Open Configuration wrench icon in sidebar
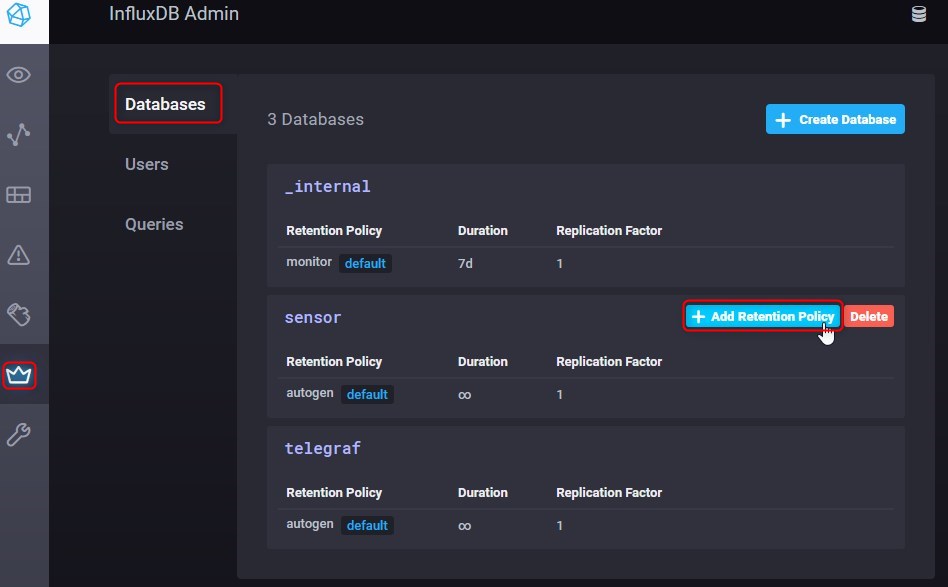This screenshot has height=587, width=948. (x=19, y=435)
